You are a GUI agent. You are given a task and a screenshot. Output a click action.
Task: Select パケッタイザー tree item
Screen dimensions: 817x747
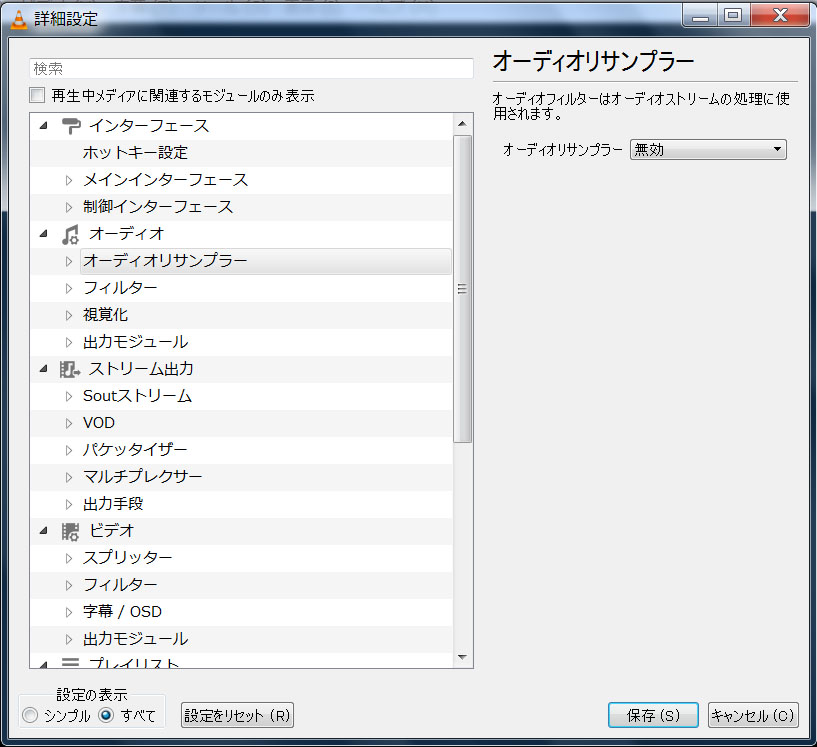pos(135,450)
